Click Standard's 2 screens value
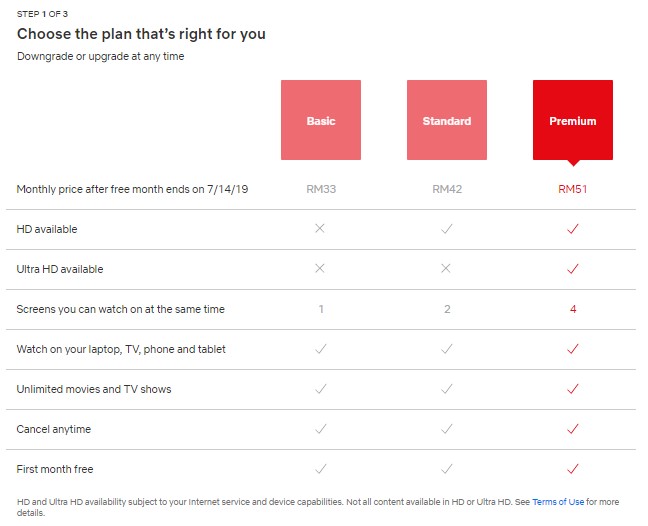Image resolution: width=648 pixels, height=526 pixels. pyautogui.click(x=447, y=309)
